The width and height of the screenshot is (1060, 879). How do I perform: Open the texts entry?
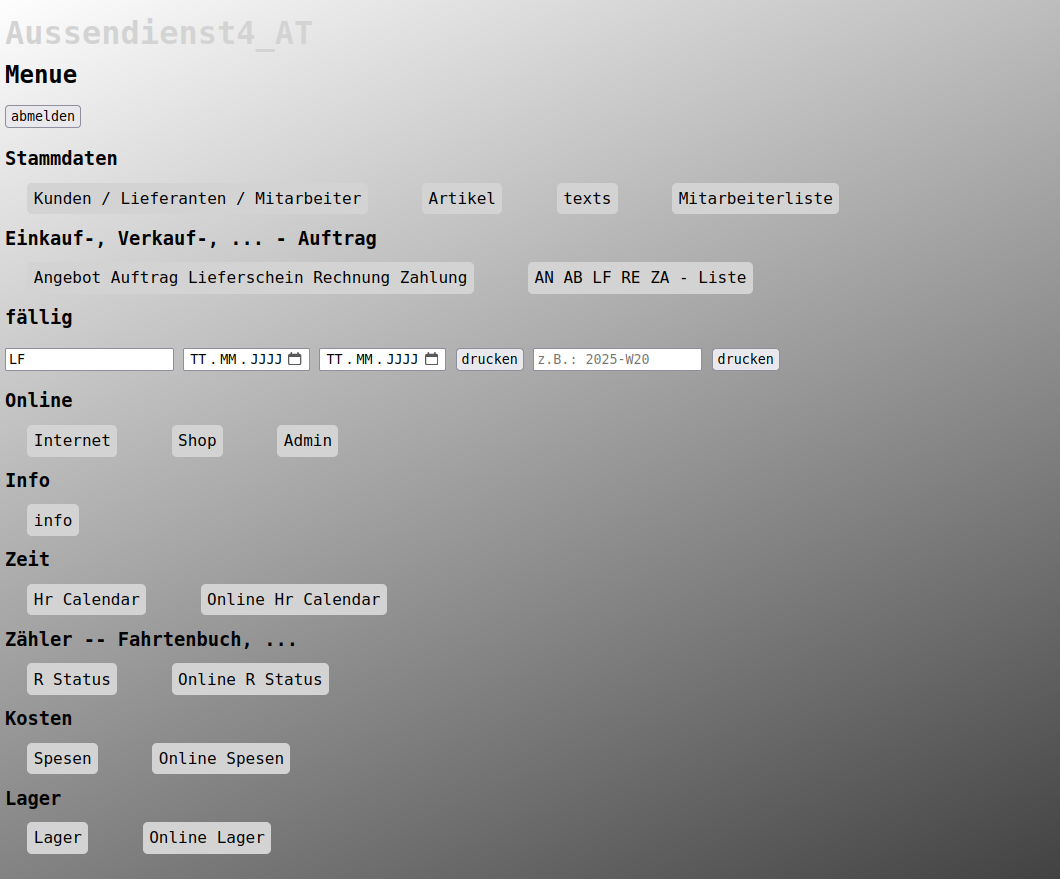pos(587,199)
